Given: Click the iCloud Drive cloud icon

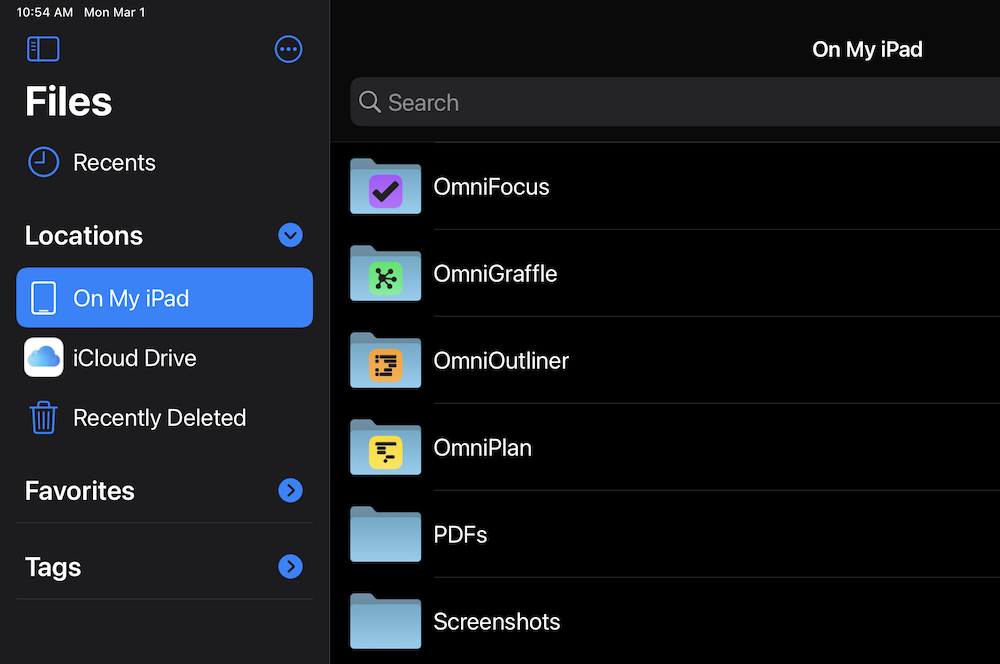Looking at the screenshot, I should [x=43, y=358].
